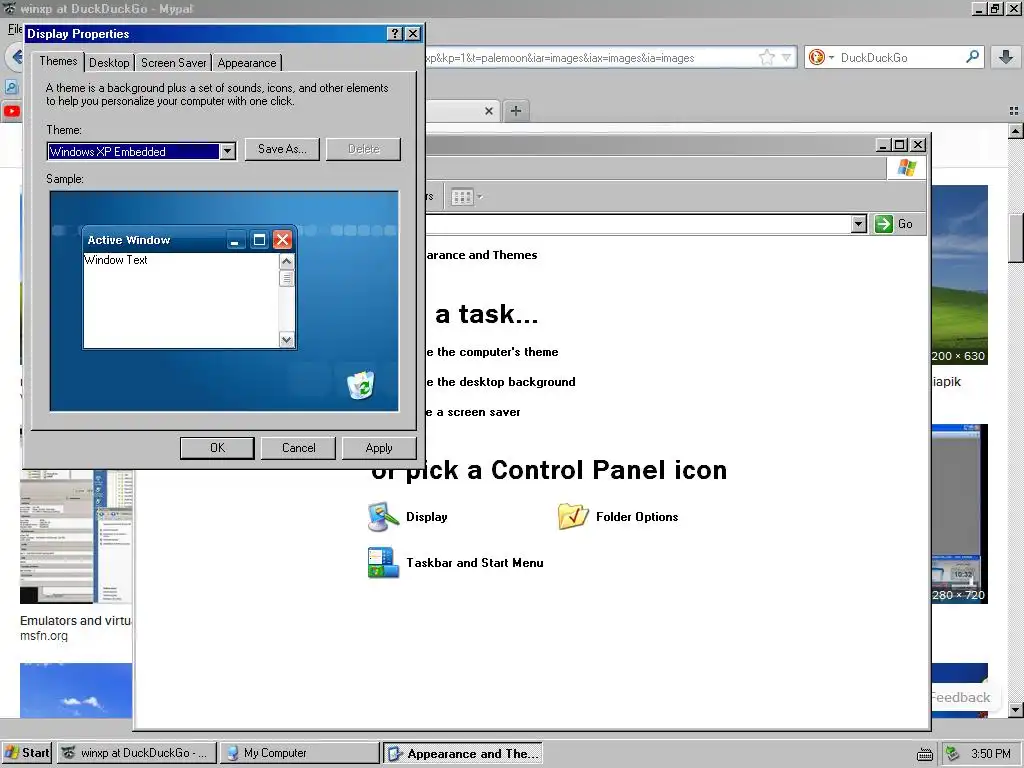Open the browser address history dropdown arrow
Viewport: 1024px width, 768px height.
(786, 57)
